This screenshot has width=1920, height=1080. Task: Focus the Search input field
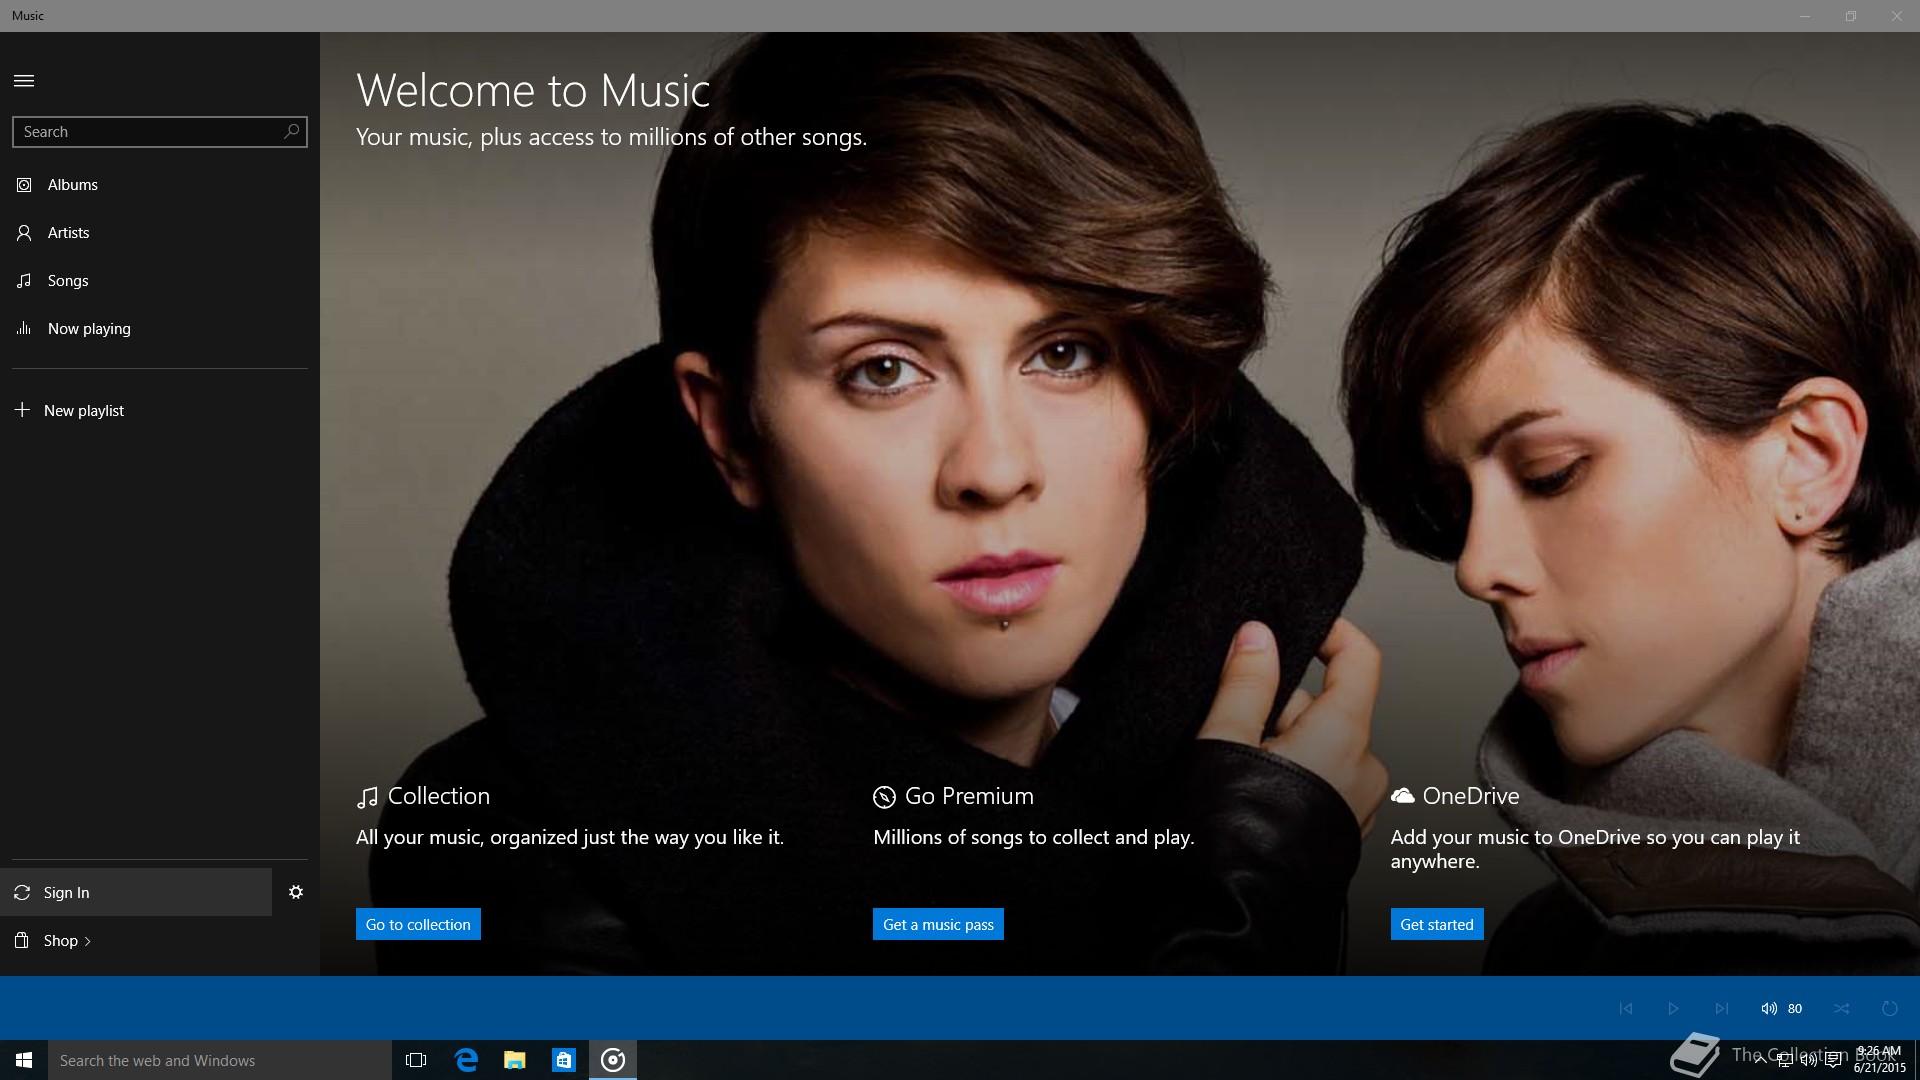tap(160, 132)
